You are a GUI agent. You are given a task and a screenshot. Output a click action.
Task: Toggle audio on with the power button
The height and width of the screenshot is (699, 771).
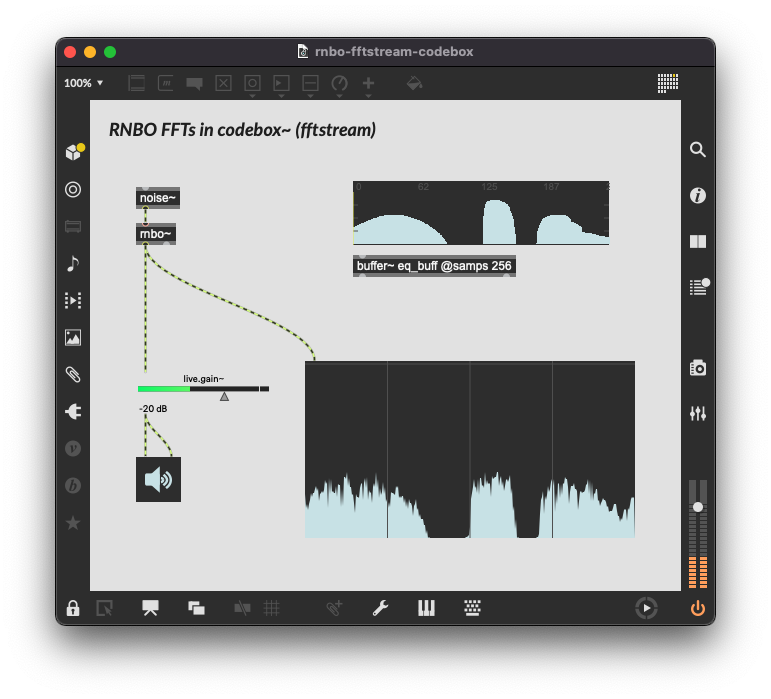tap(698, 608)
